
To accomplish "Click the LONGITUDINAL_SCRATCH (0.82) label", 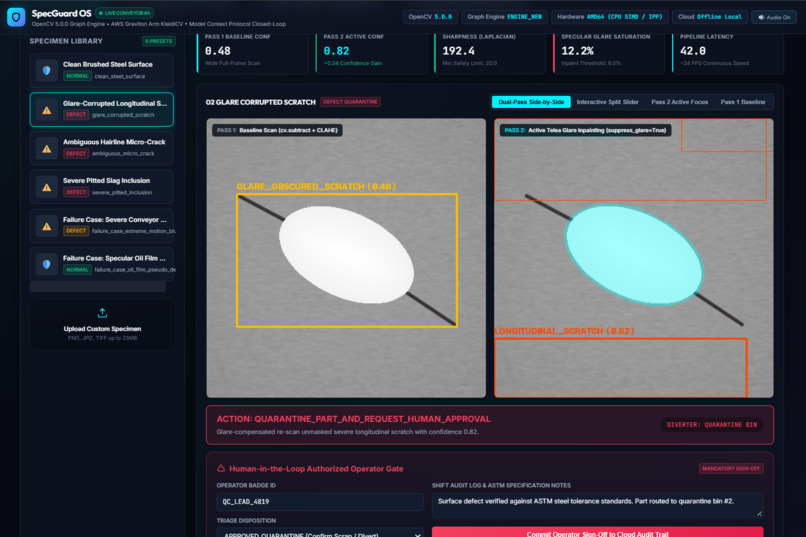I will pos(564,331).
